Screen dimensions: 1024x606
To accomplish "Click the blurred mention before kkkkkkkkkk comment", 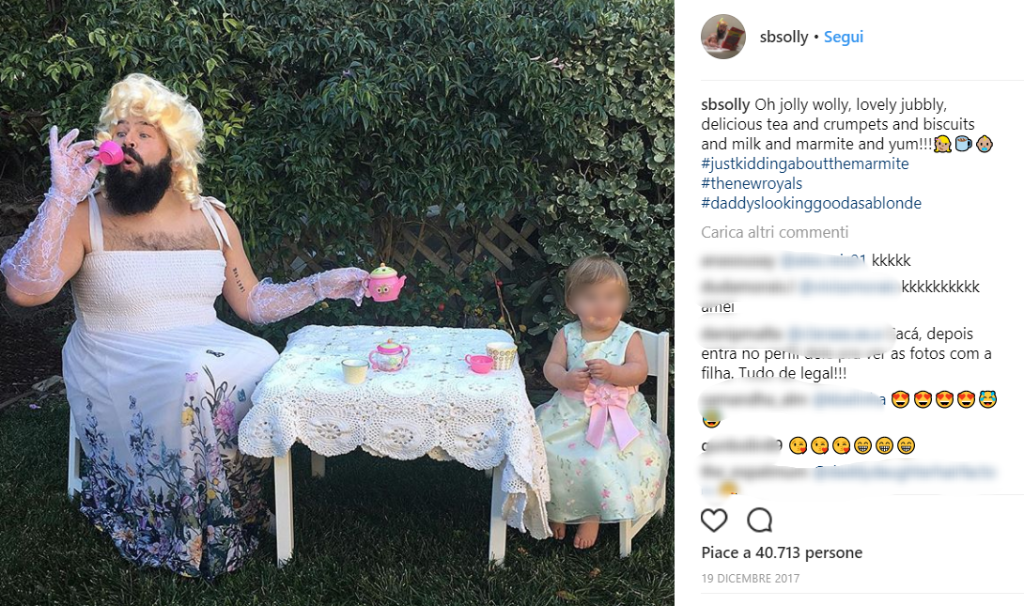I will tap(849, 287).
